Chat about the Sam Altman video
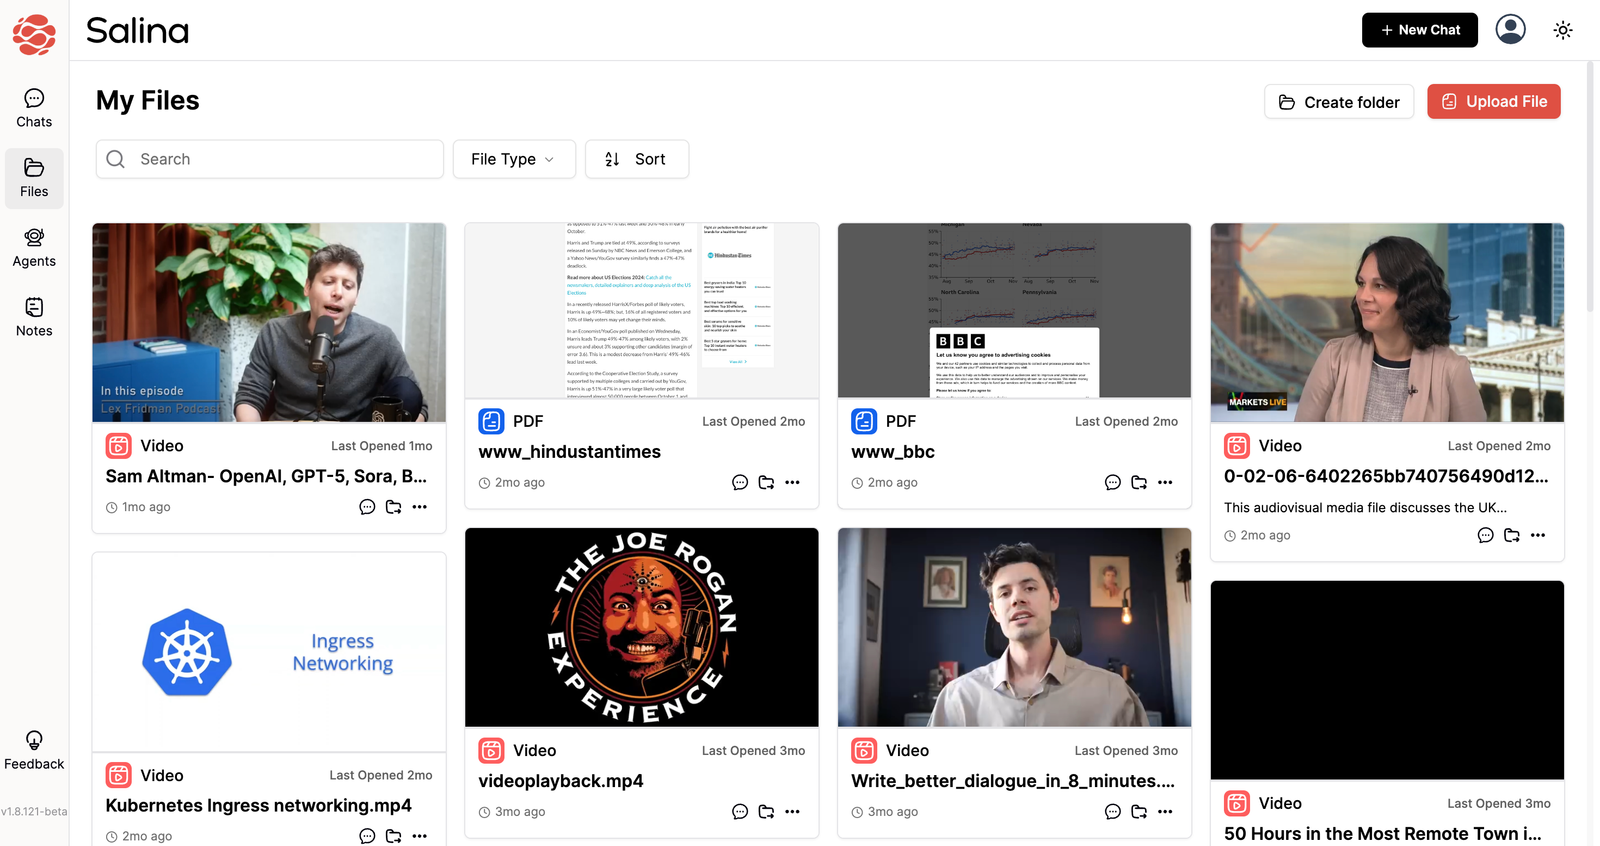This screenshot has height=846, width=1600. pyautogui.click(x=367, y=507)
